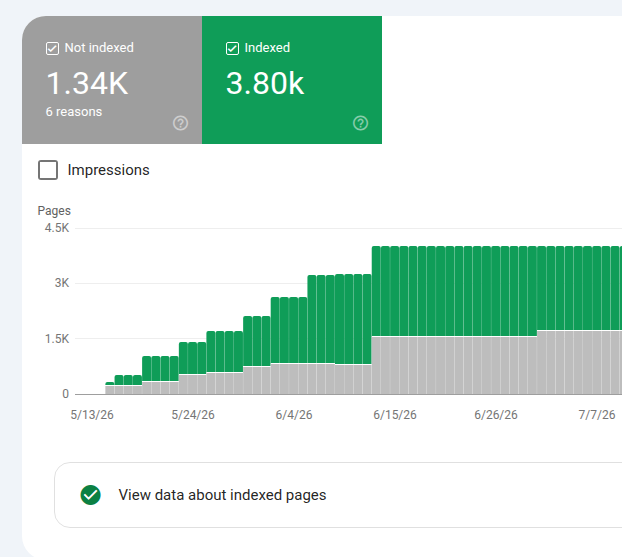Click the 1.5K axis label
Viewport: 622px width, 557px height.
(x=57, y=338)
